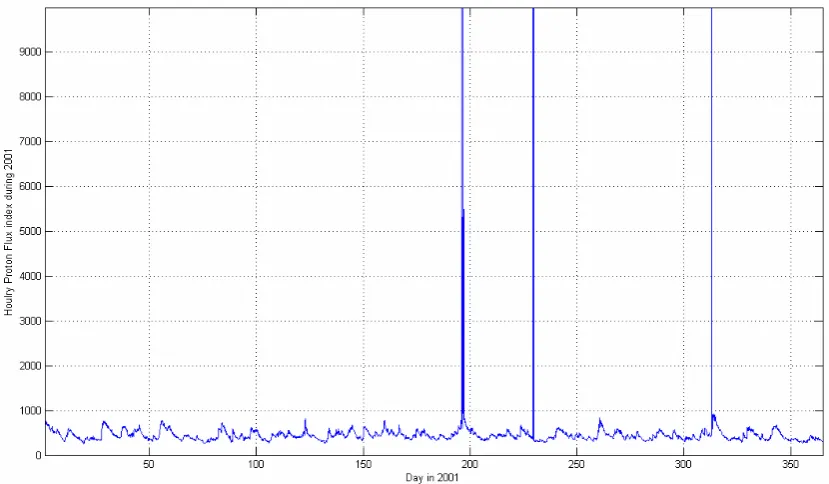Click the x-axis label "Day in 2001"
The image size is (829, 484).
pos(432,478)
